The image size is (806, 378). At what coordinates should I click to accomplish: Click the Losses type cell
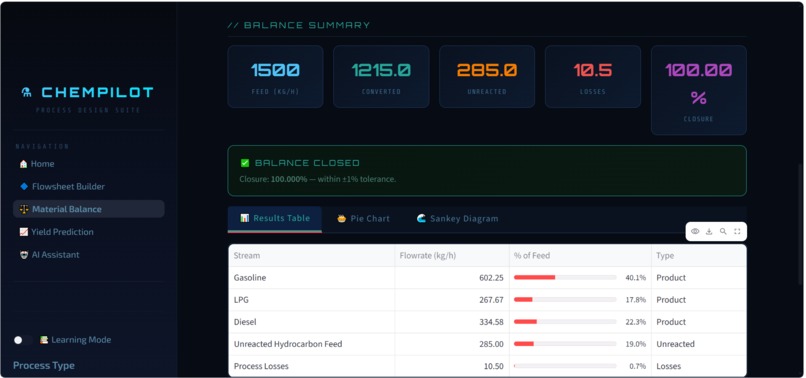click(x=699, y=366)
